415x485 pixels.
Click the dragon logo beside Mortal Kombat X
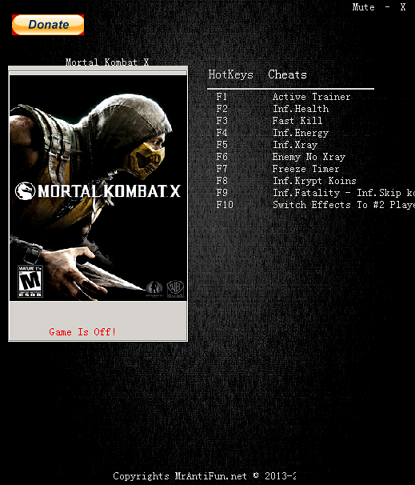(x=25, y=191)
